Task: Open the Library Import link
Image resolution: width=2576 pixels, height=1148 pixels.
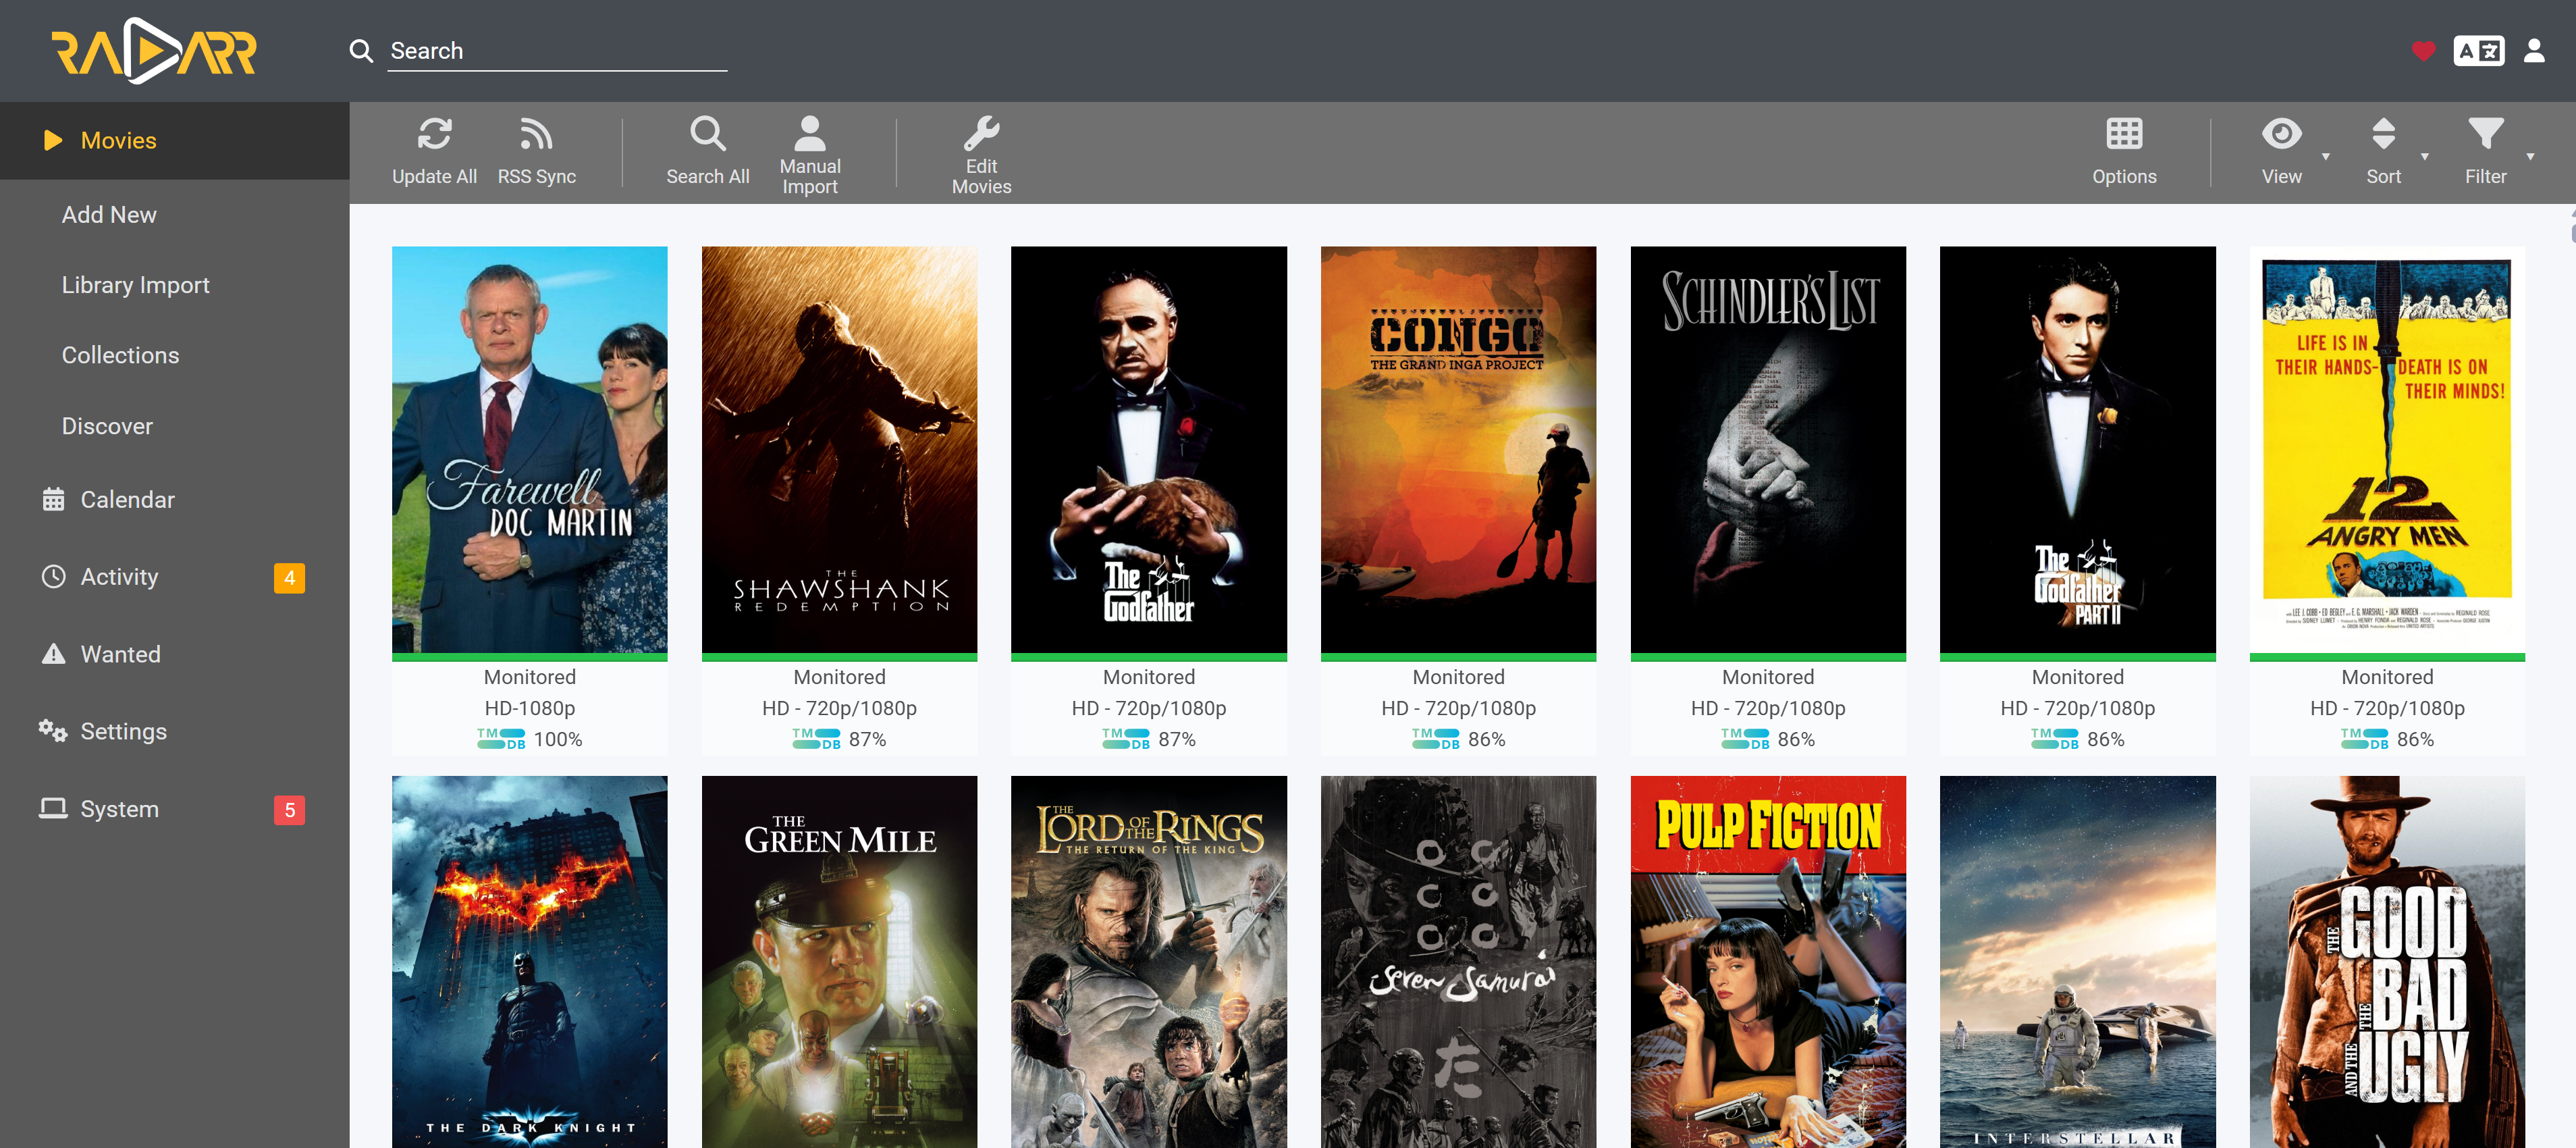Action: tap(135, 285)
